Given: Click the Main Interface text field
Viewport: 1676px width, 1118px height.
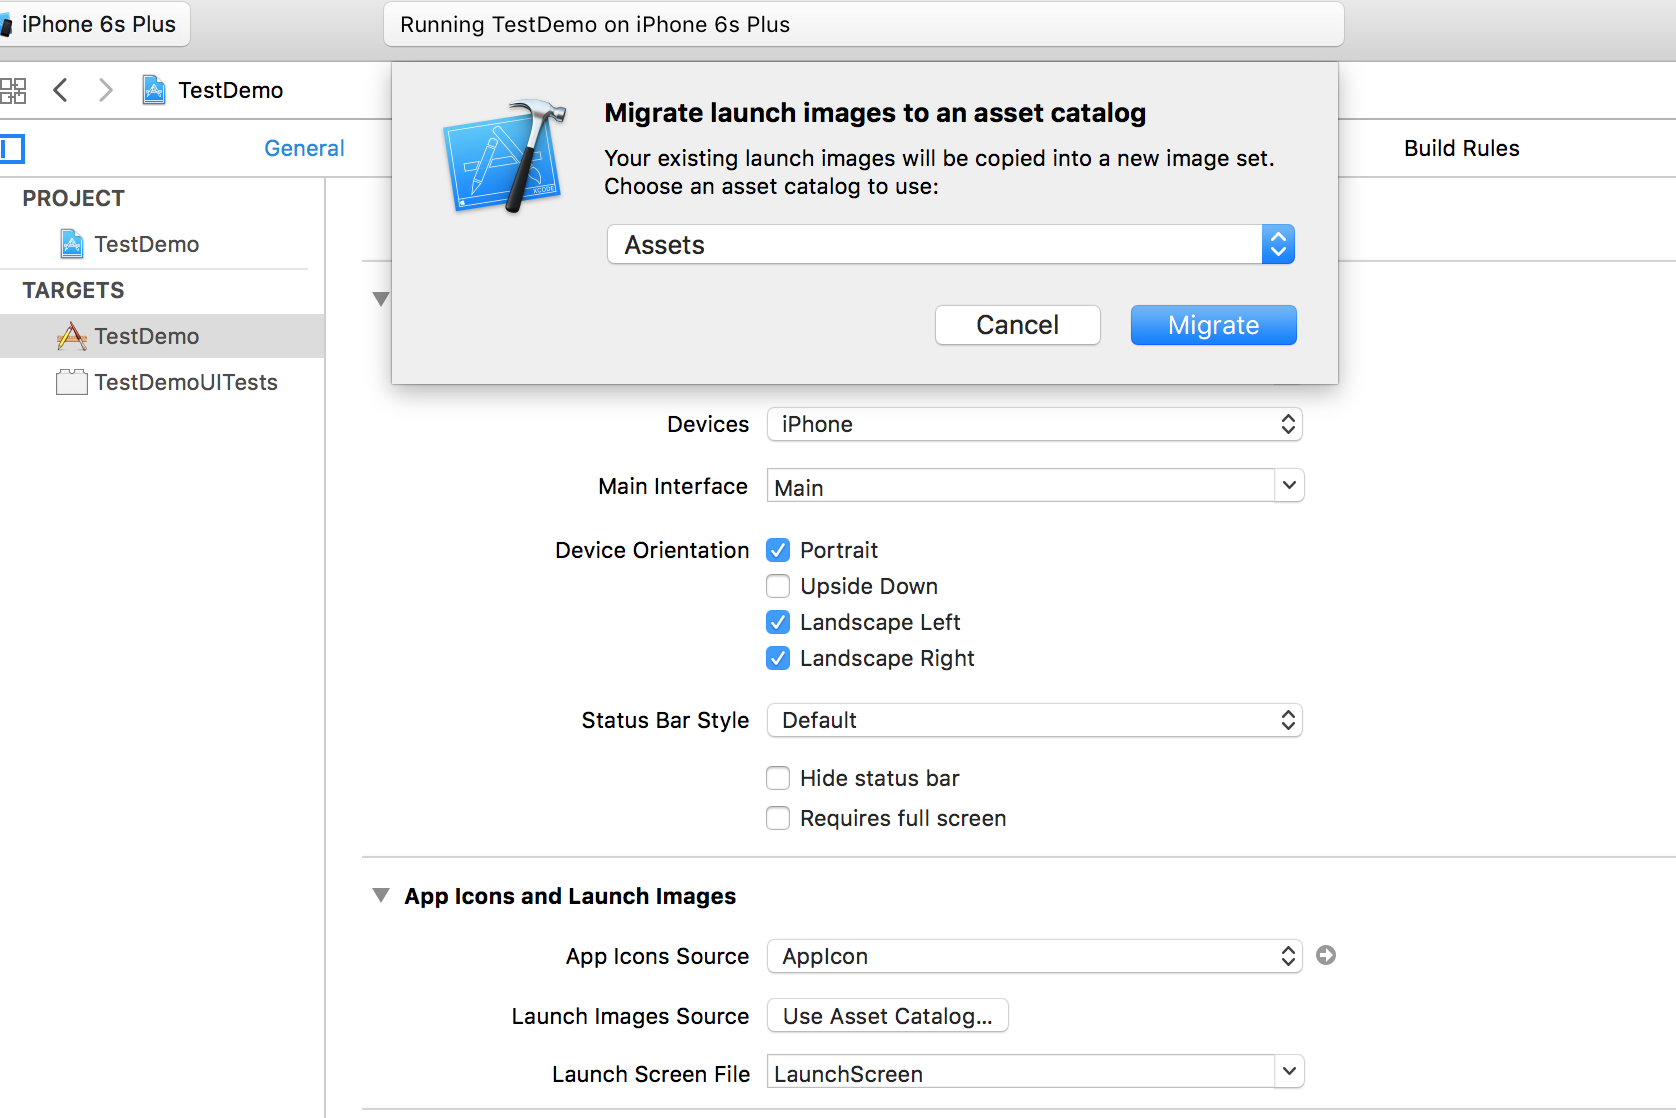Looking at the screenshot, I should 1021,486.
